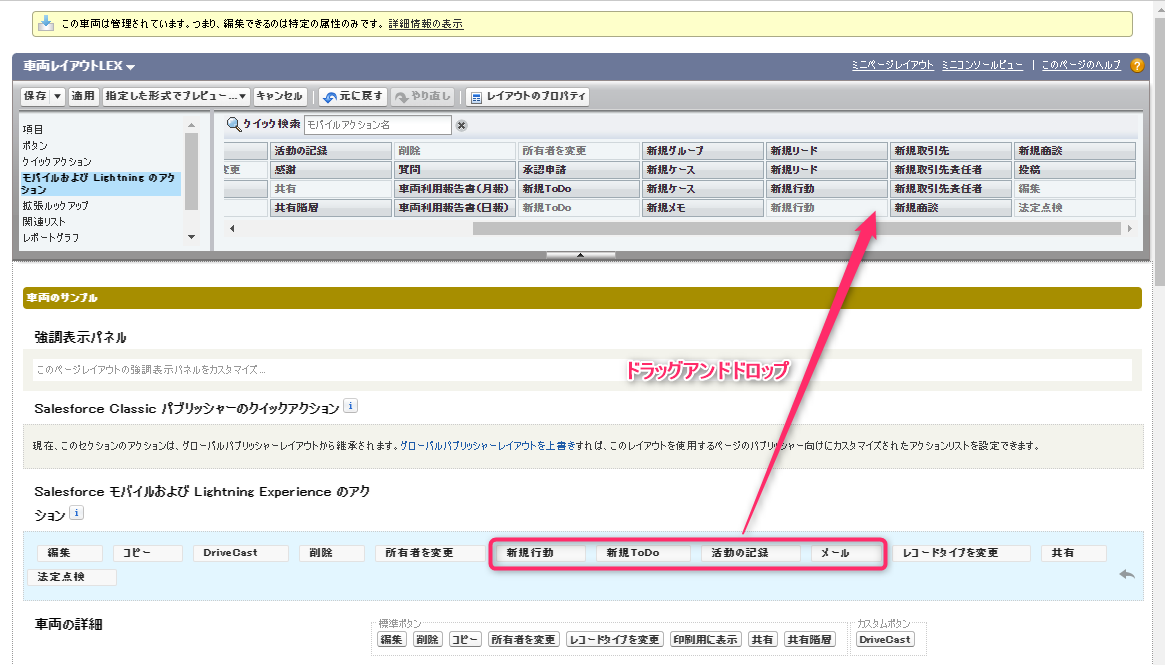Click the quick find magnifier icon
This screenshot has width=1165, height=665.
click(233, 124)
